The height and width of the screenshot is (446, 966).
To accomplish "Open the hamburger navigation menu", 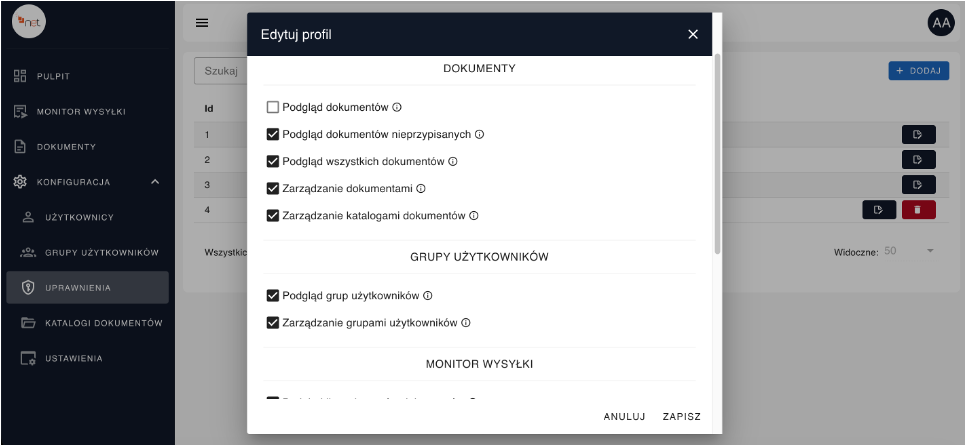I will (x=202, y=23).
